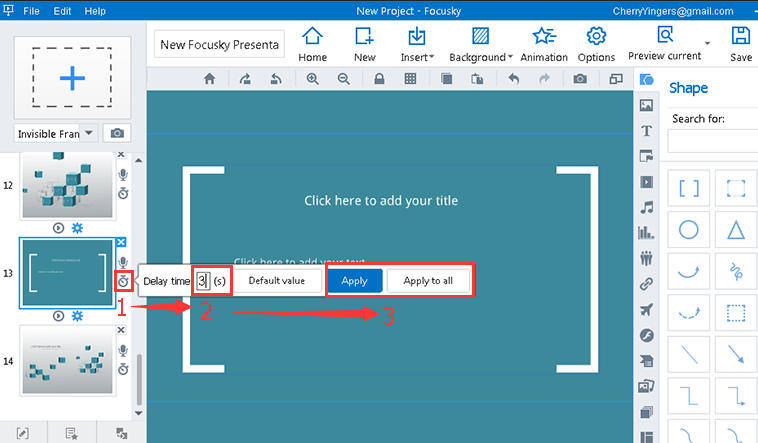Open the chart panel icon

point(646,233)
